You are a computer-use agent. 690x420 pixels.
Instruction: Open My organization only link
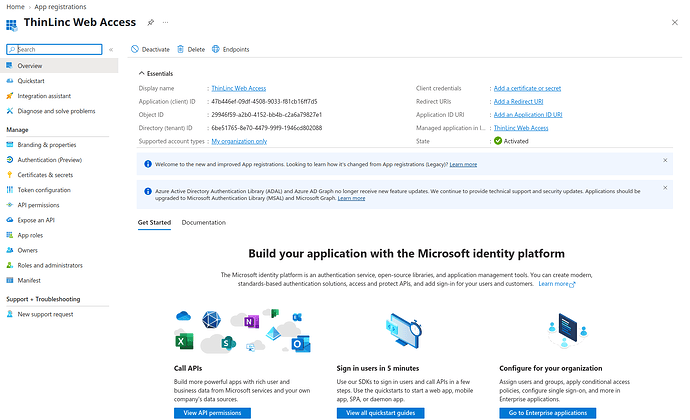pyautogui.click(x=239, y=141)
